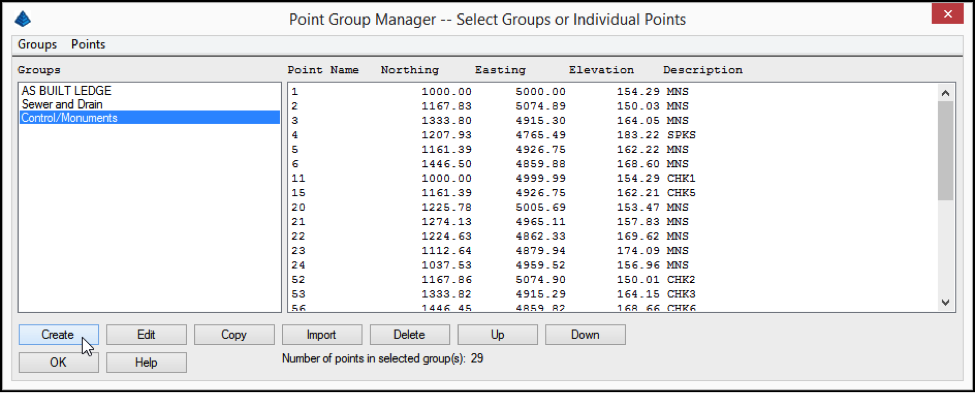Click the Description column header
975x393 pixels.
click(703, 70)
